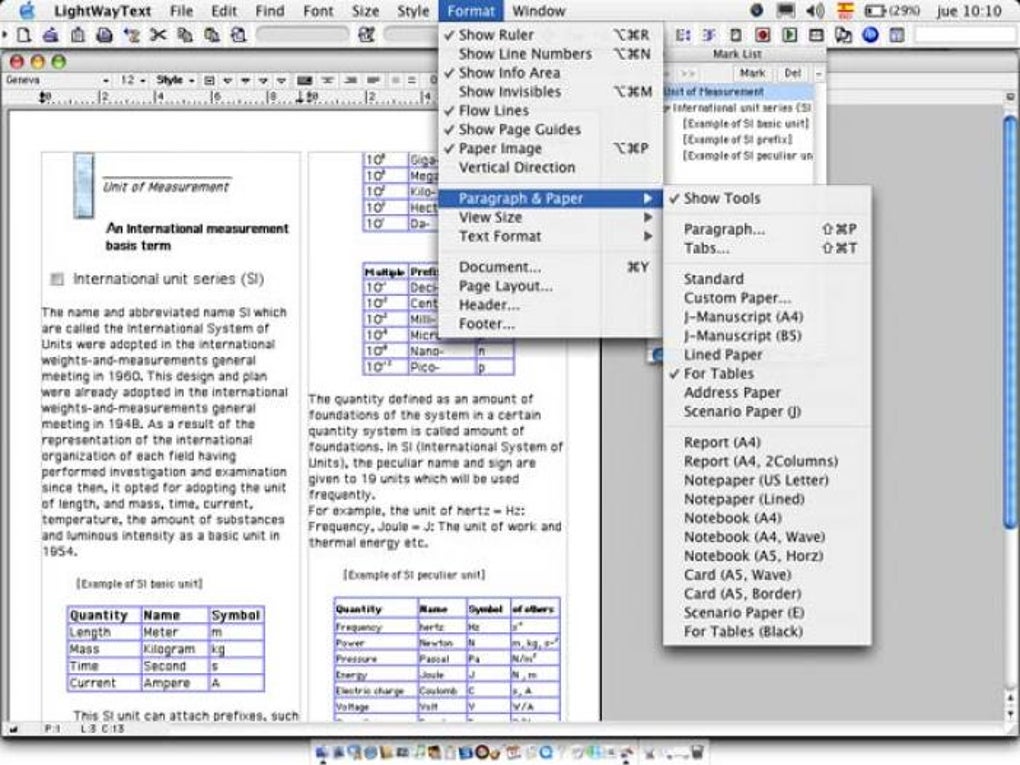Open the Find menu
Screen dimensions: 1020x765
[x=269, y=10]
